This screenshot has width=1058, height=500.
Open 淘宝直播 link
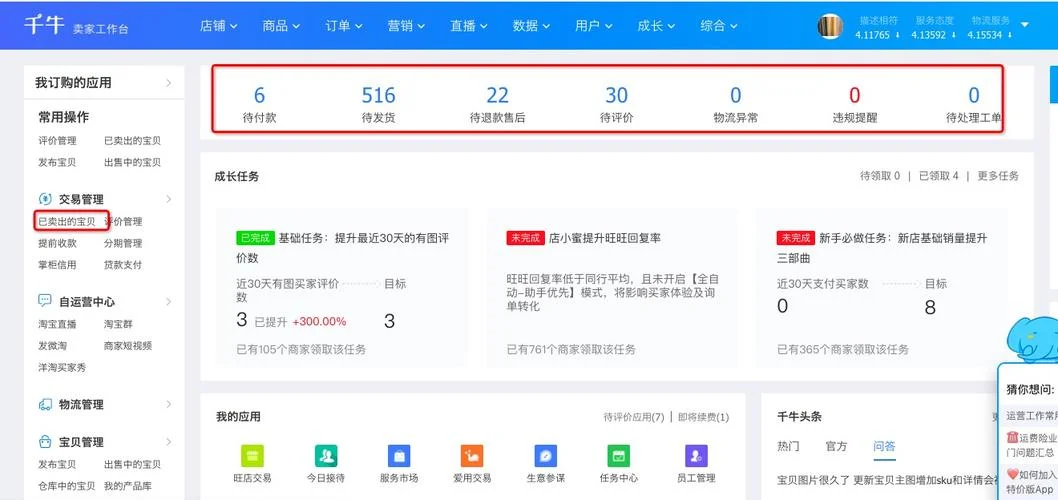pos(57,324)
